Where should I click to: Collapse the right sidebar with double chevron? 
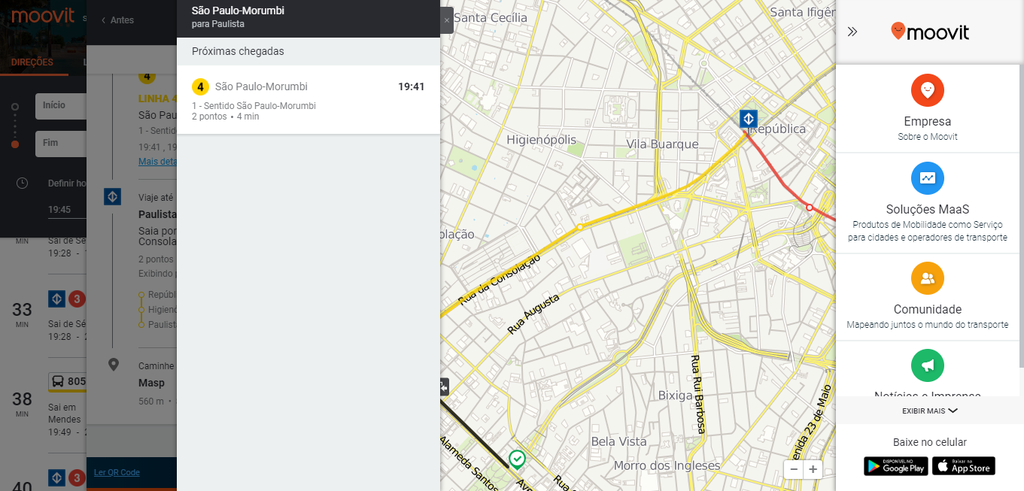pyautogui.click(x=852, y=31)
